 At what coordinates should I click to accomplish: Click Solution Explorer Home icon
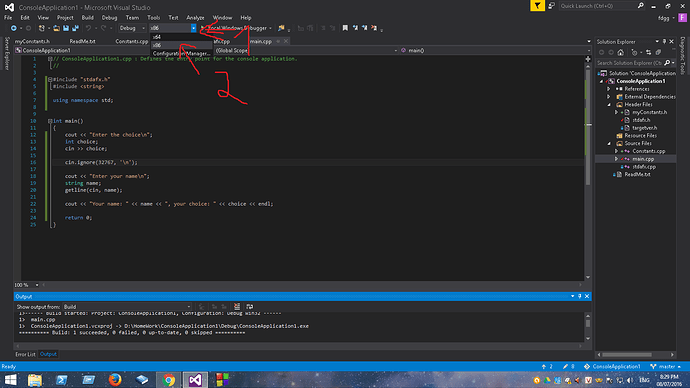(620, 52)
